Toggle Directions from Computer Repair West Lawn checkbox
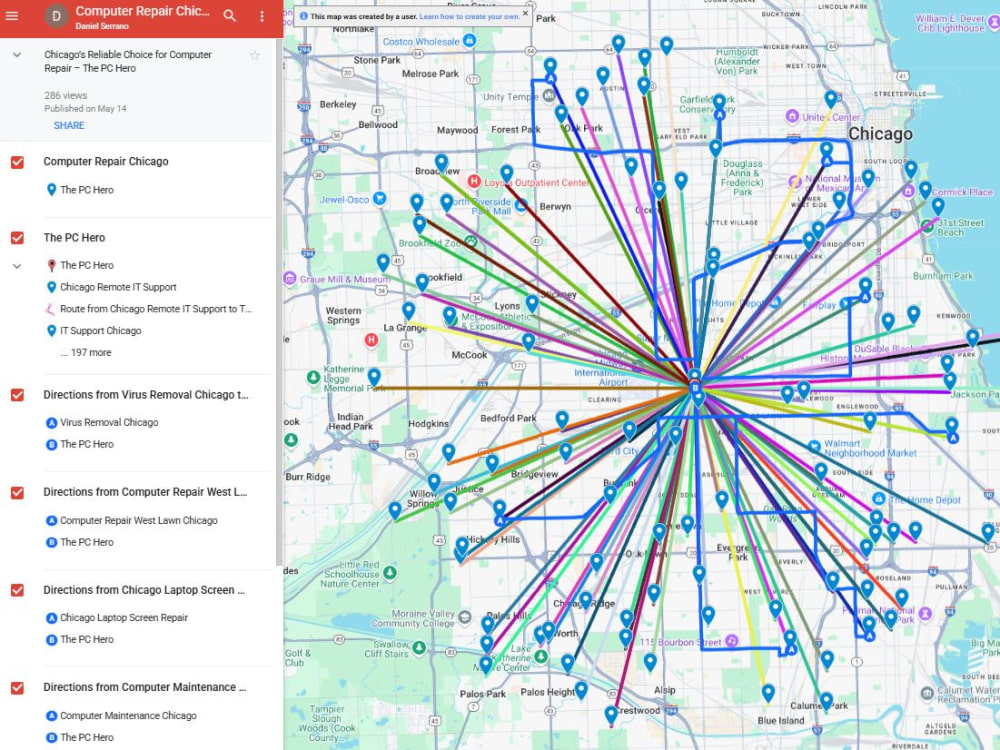Image resolution: width=1000 pixels, height=750 pixels. 17,493
